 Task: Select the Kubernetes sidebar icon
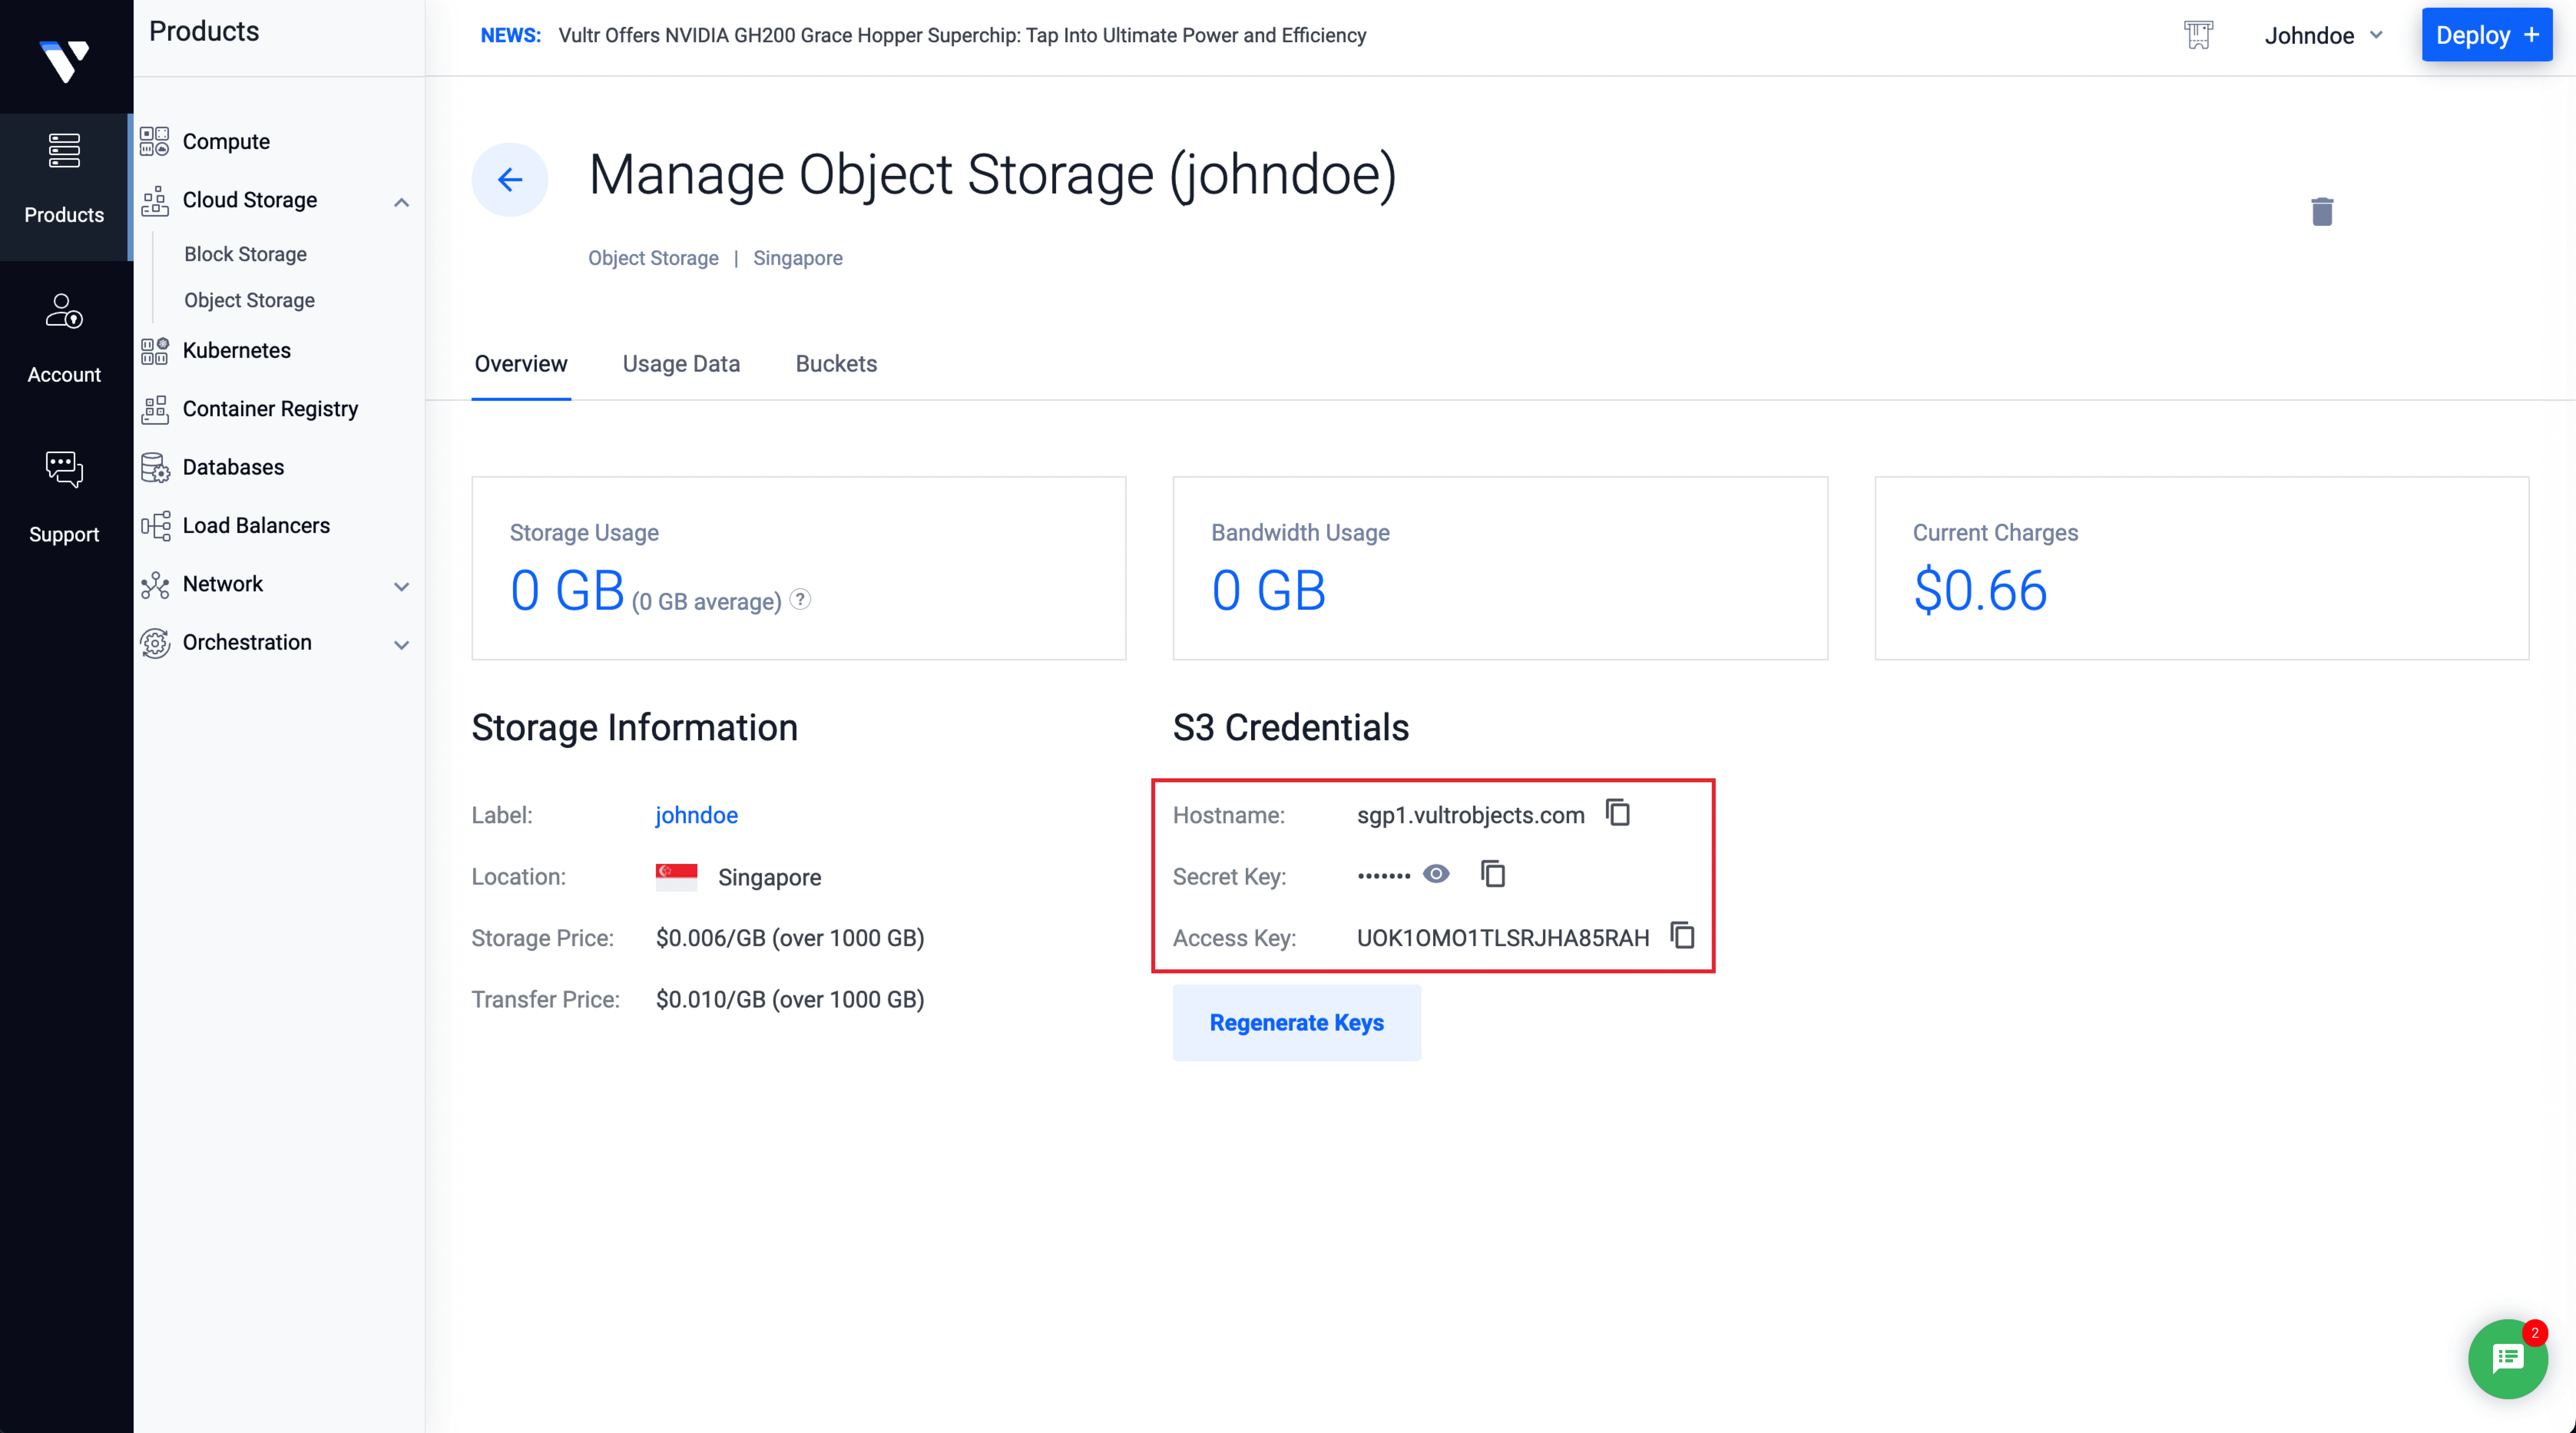[x=155, y=350]
